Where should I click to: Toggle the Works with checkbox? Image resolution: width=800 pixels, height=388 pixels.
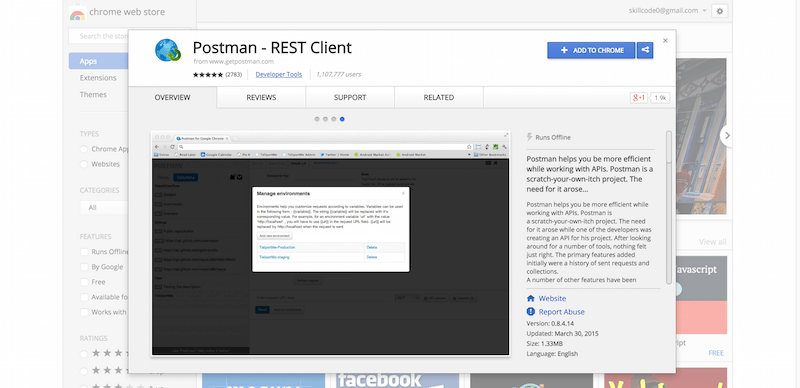tap(84, 312)
